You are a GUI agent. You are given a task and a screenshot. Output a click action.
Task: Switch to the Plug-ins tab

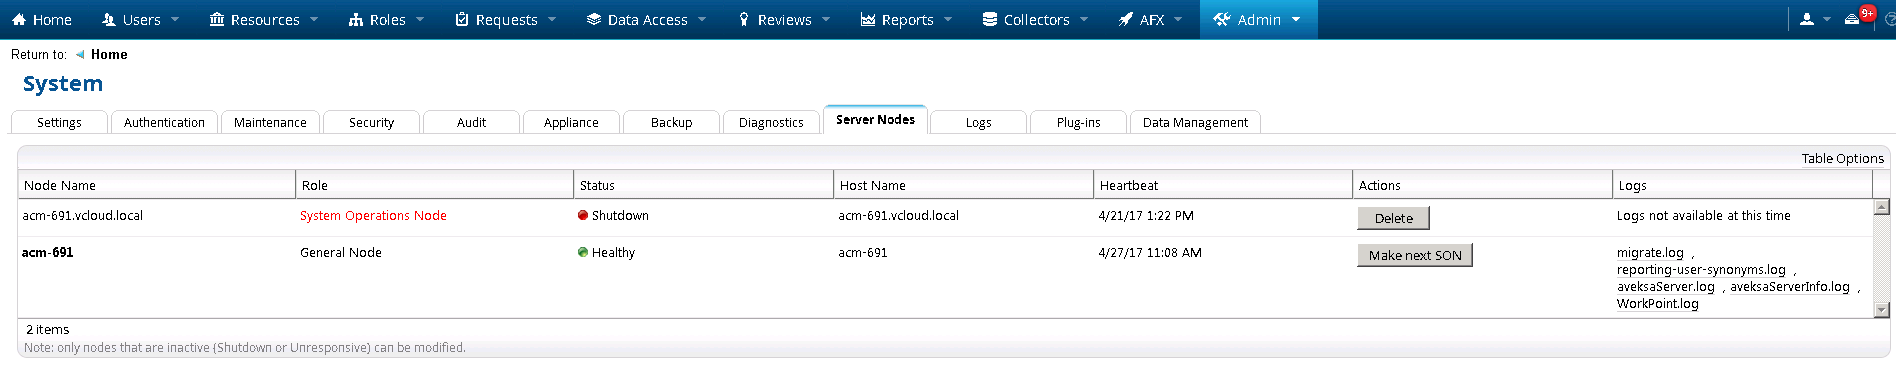(1078, 122)
